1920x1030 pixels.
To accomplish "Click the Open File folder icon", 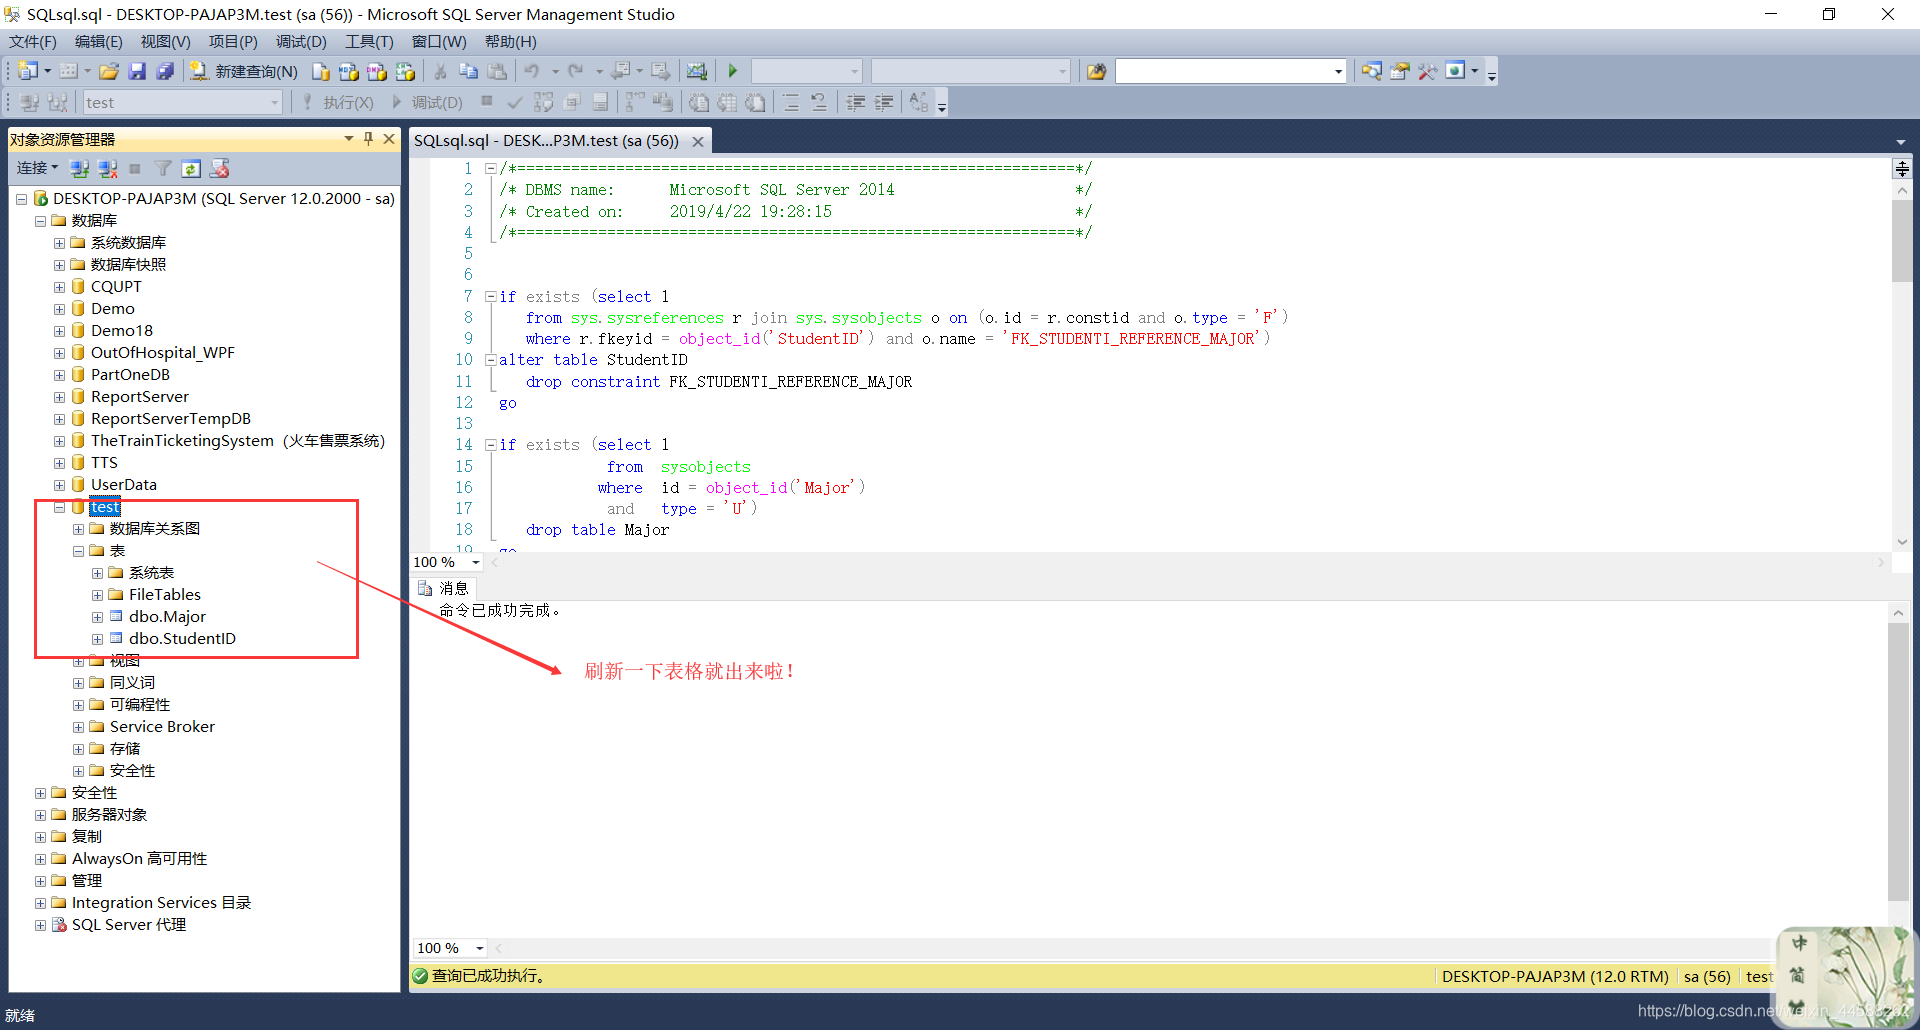I will [x=109, y=71].
